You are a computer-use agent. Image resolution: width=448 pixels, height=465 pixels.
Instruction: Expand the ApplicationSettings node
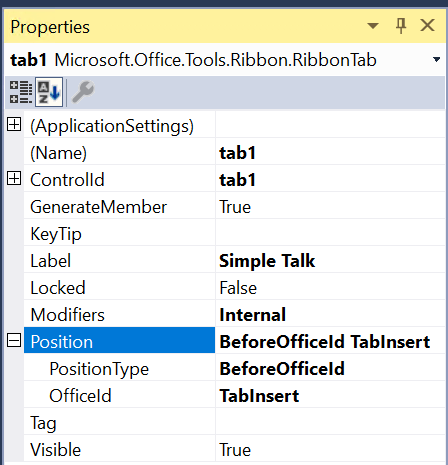point(14,124)
